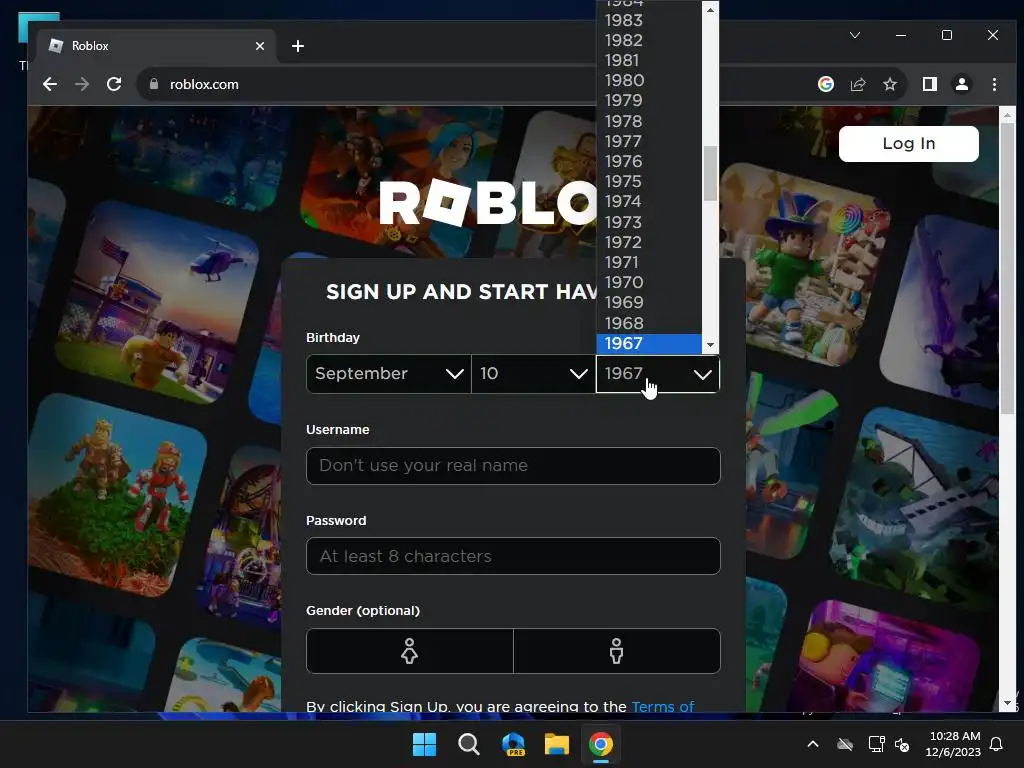Open the birthday day dropdown

[533, 374]
